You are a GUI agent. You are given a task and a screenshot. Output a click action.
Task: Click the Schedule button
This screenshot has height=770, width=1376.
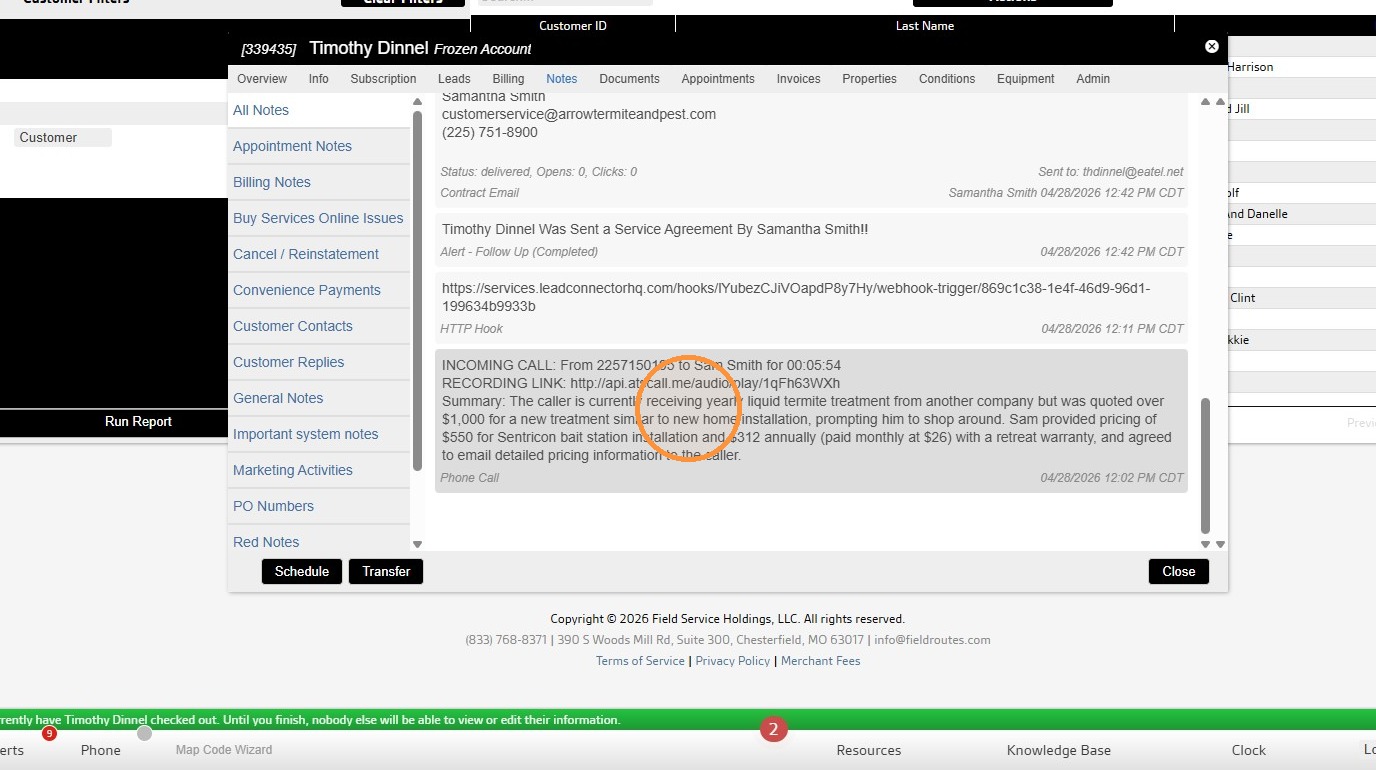[x=302, y=571]
